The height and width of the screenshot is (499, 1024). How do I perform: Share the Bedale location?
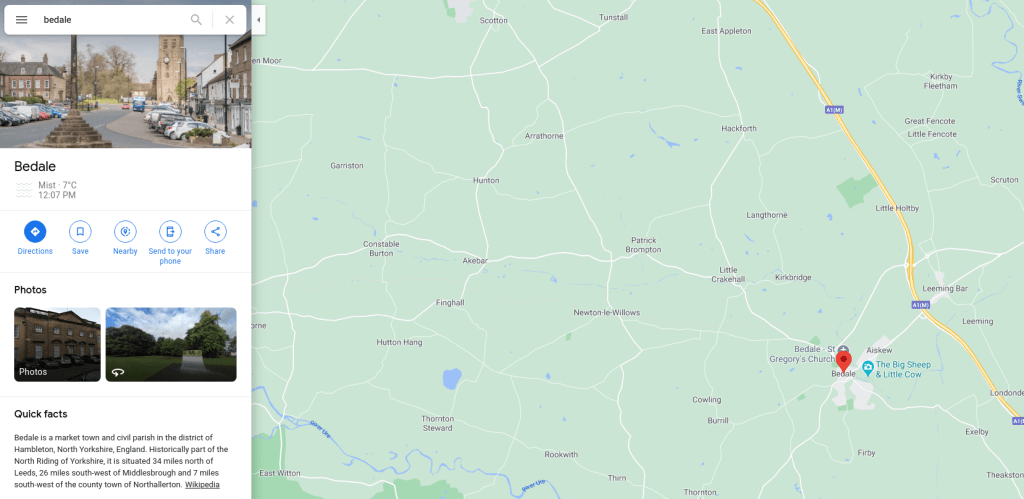[x=215, y=231]
